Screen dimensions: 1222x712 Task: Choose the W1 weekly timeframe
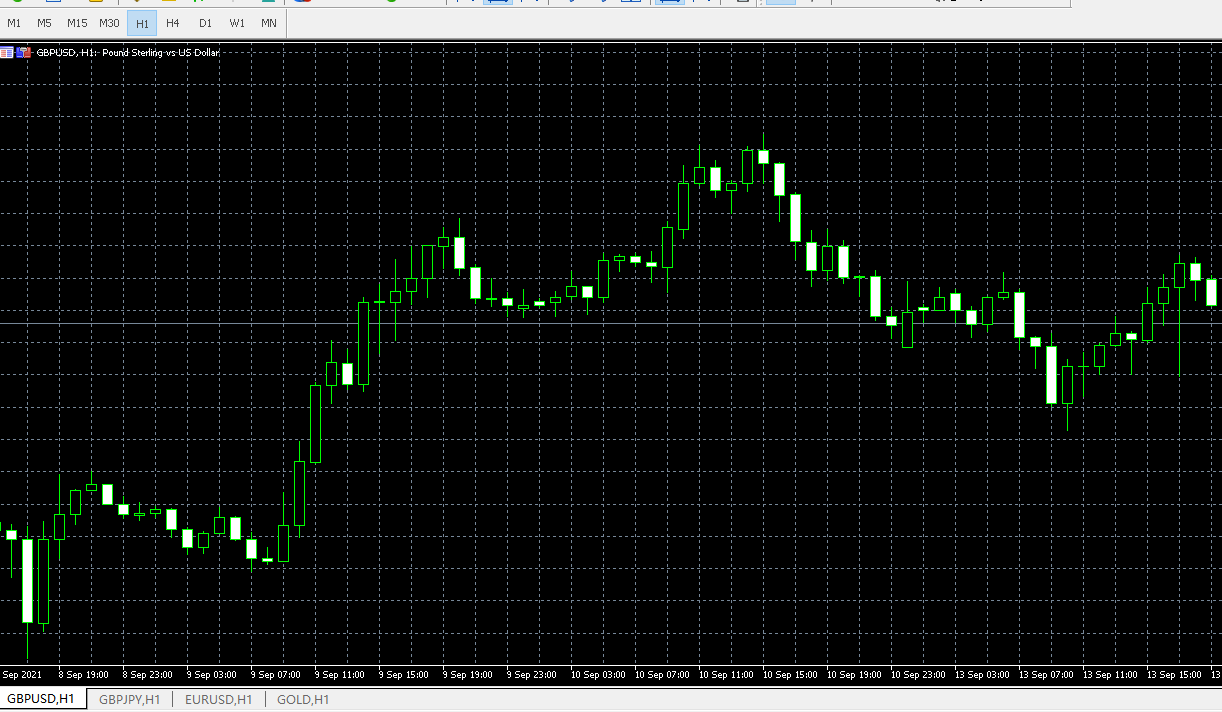pos(237,23)
